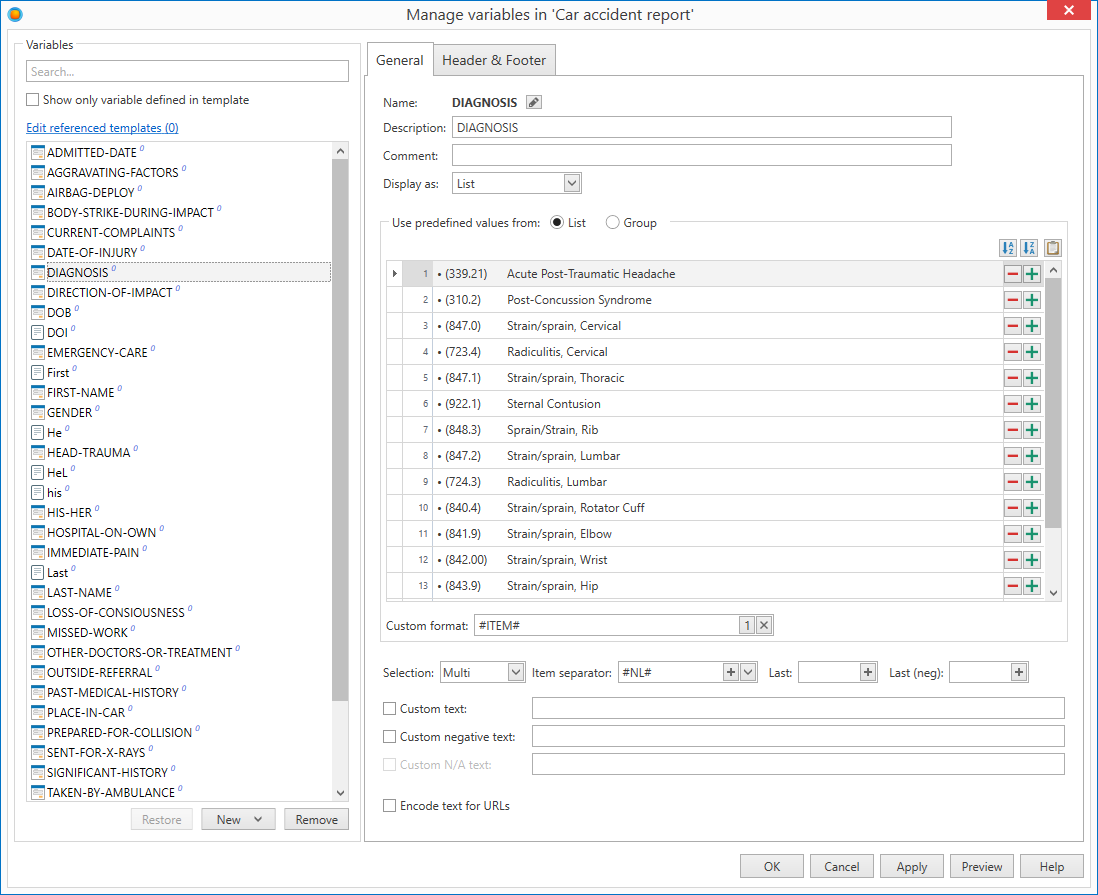
Task: Remove Strain/sprain, Cervical row
Action: (1013, 326)
